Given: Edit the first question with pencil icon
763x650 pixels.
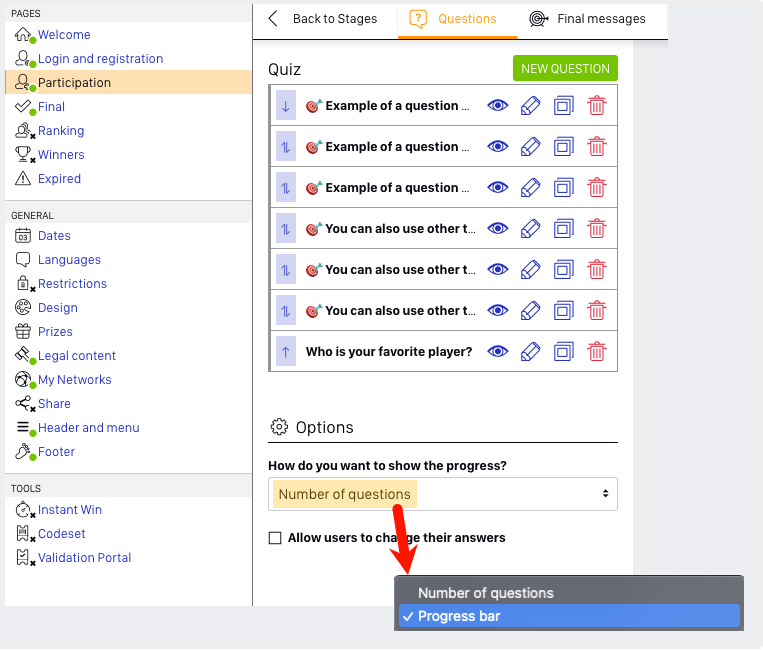Looking at the screenshot, I should coord(530,106).
